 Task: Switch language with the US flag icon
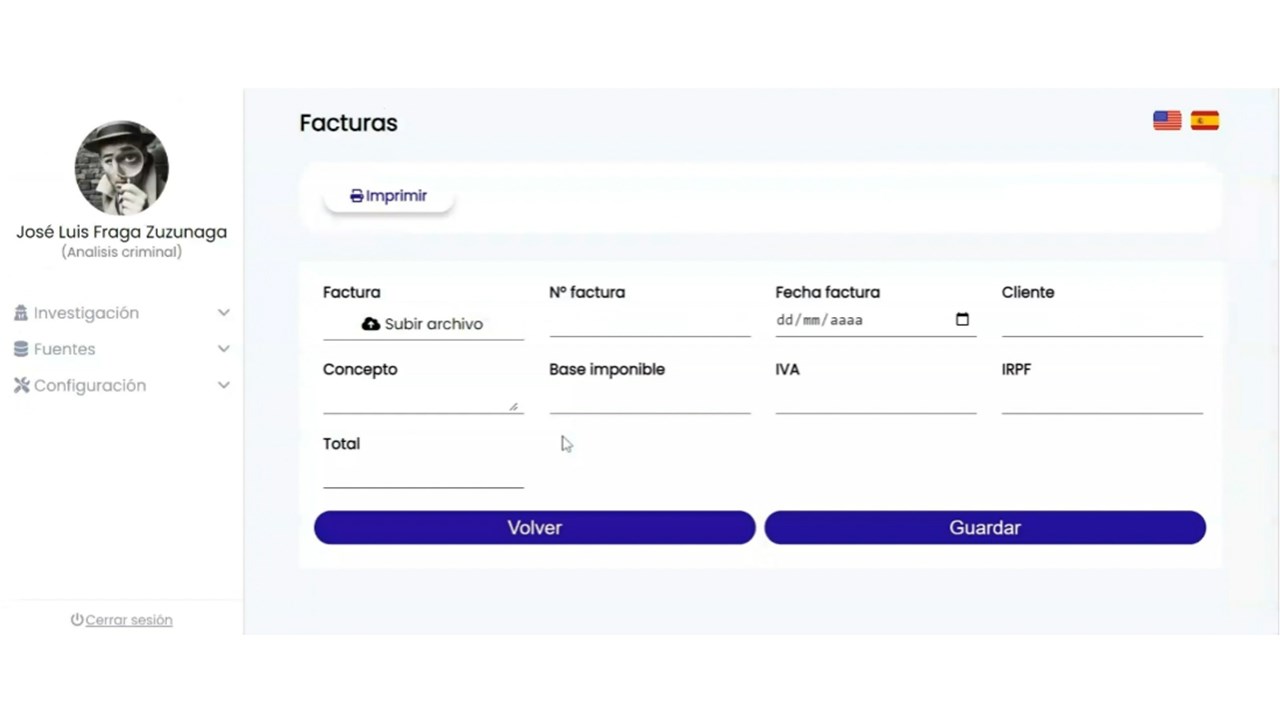1167,121
